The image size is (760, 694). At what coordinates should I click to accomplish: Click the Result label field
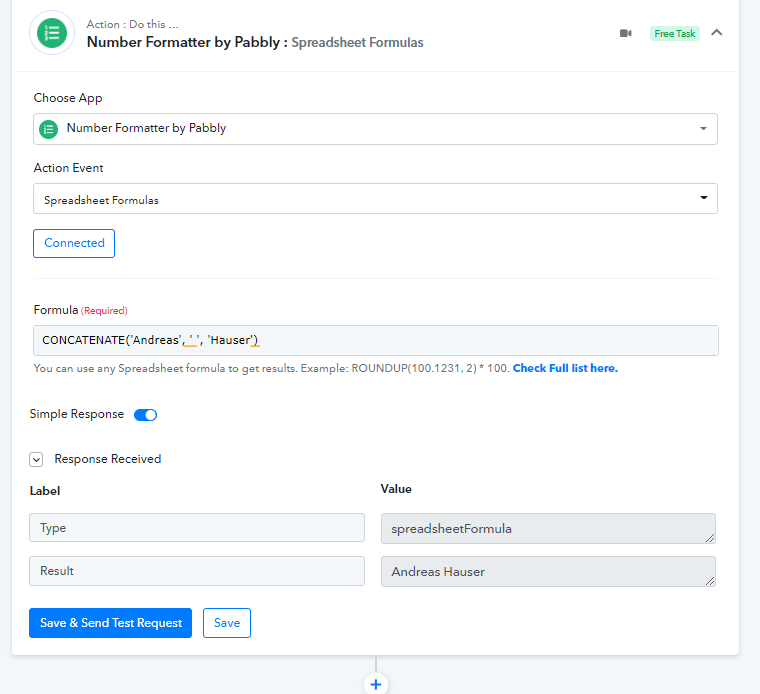(197, 571)
